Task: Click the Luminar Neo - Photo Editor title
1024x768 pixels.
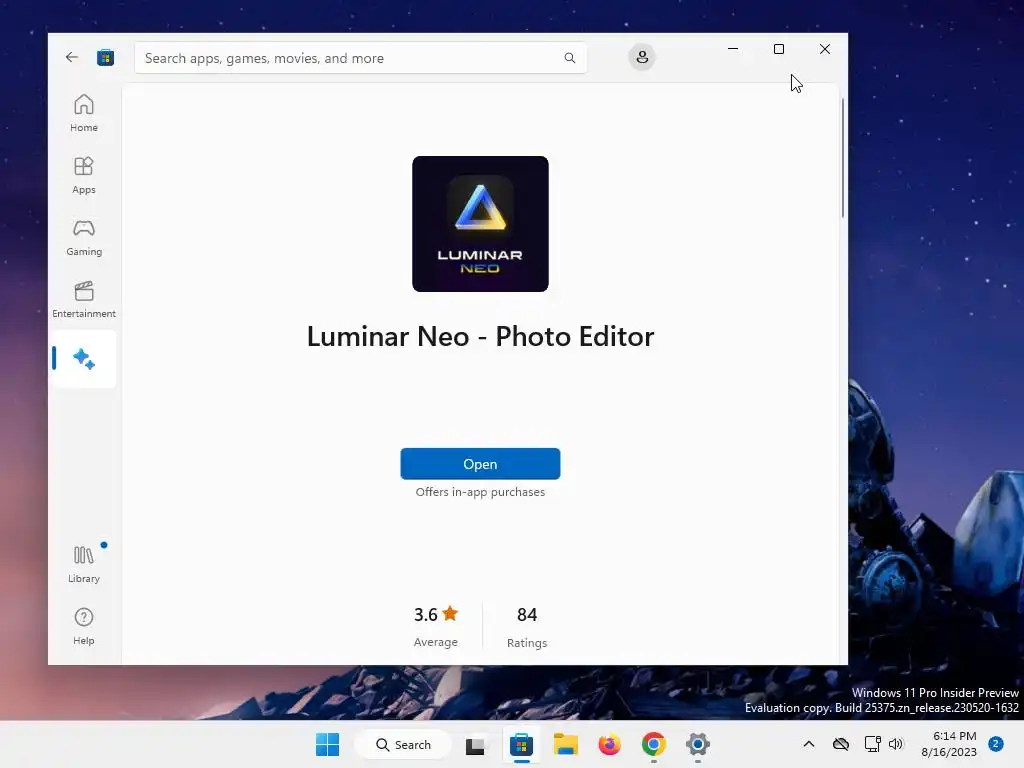Action: point(480,337)
